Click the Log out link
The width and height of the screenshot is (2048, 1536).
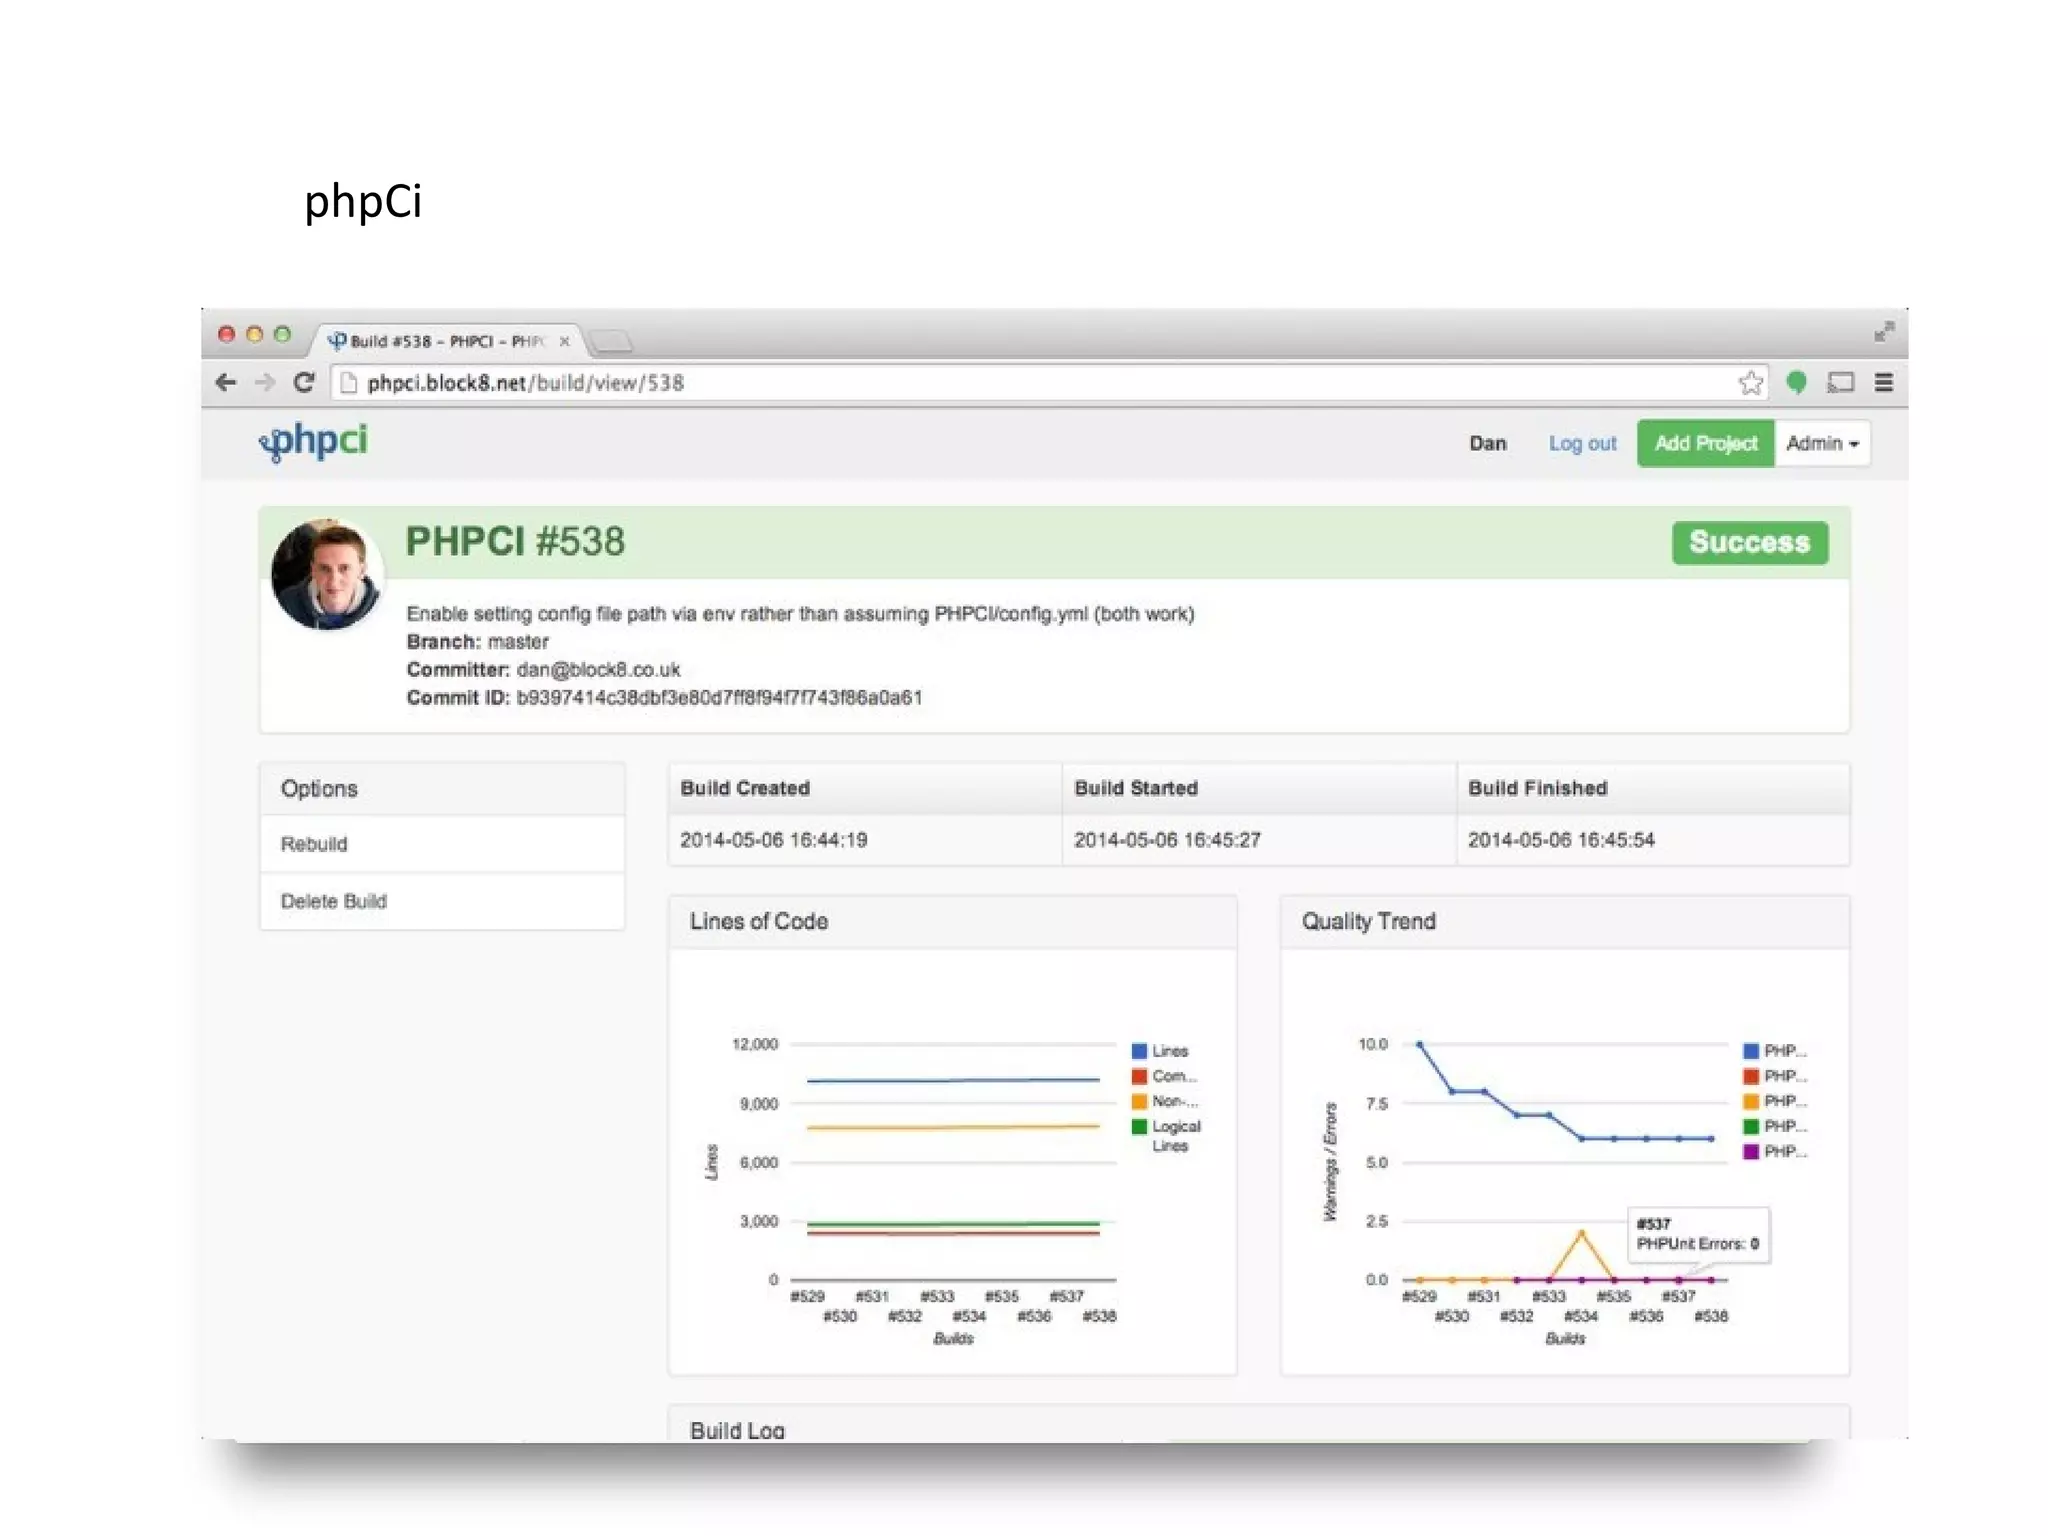[1582, 443]
